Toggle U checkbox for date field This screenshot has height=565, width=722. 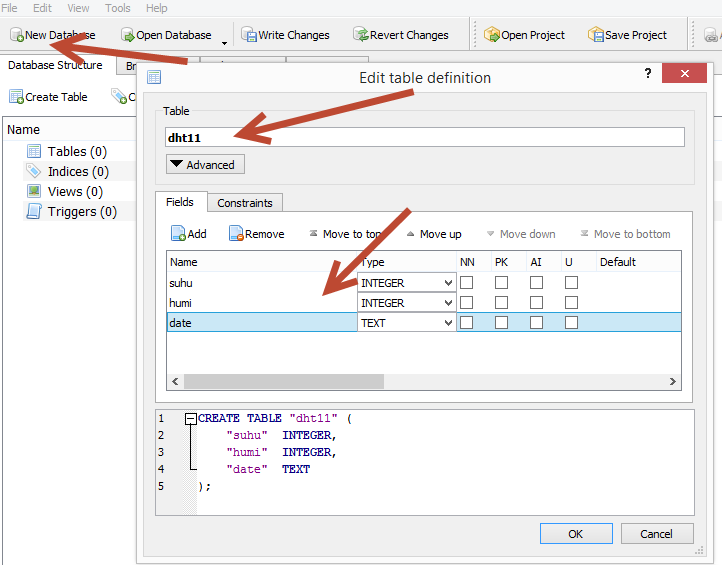pyautogui.click(x=571, y=322)
